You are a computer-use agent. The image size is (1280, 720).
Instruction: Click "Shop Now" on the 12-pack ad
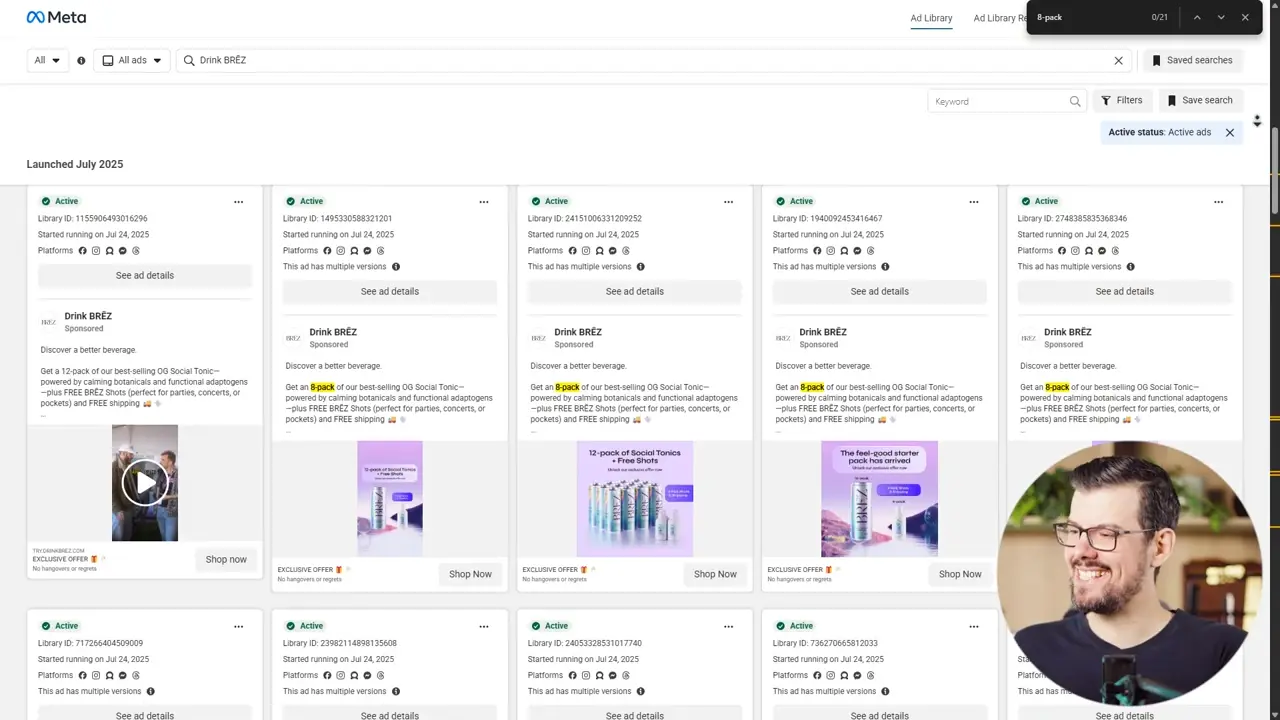(715, 574)
